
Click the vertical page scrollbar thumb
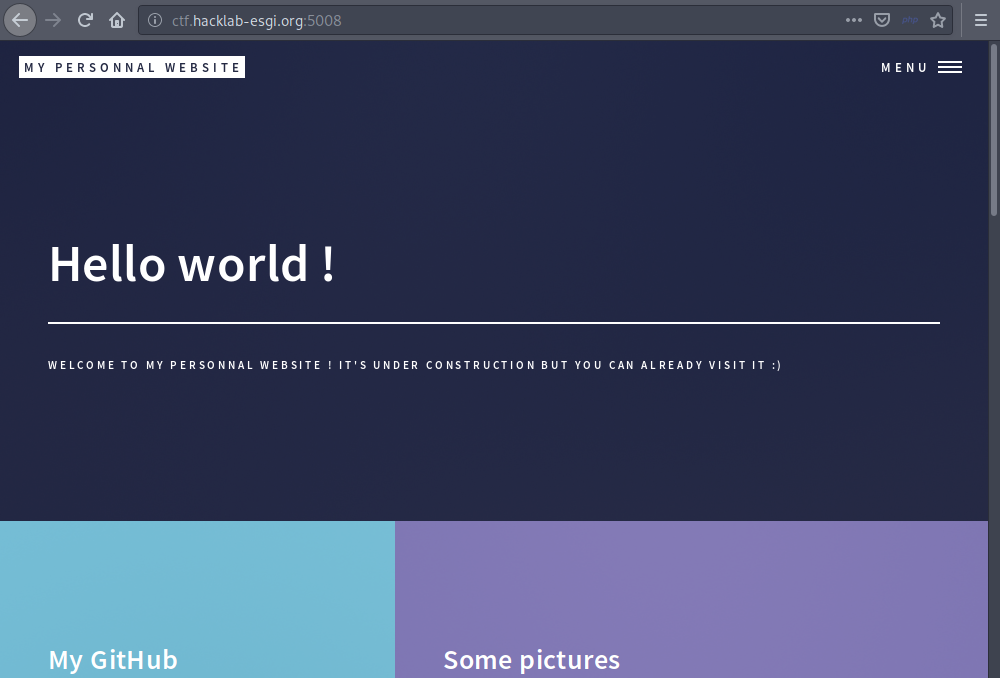click(x=994, y=130)
